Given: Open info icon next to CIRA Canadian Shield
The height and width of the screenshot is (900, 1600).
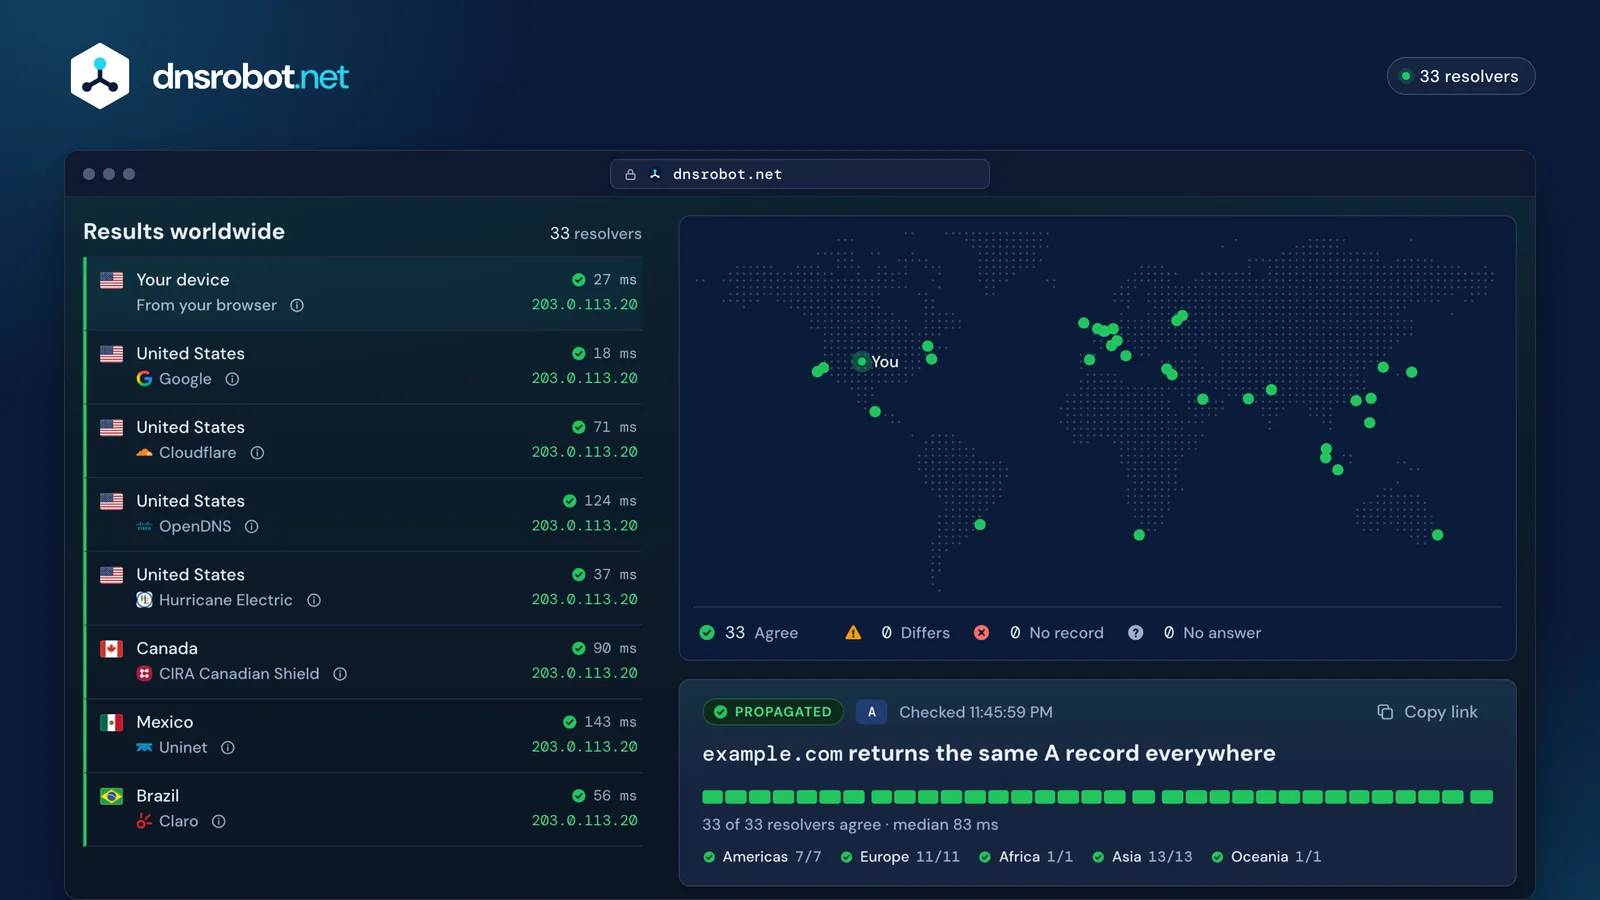Looking at the screenshot, I should (x=340, y=674).
